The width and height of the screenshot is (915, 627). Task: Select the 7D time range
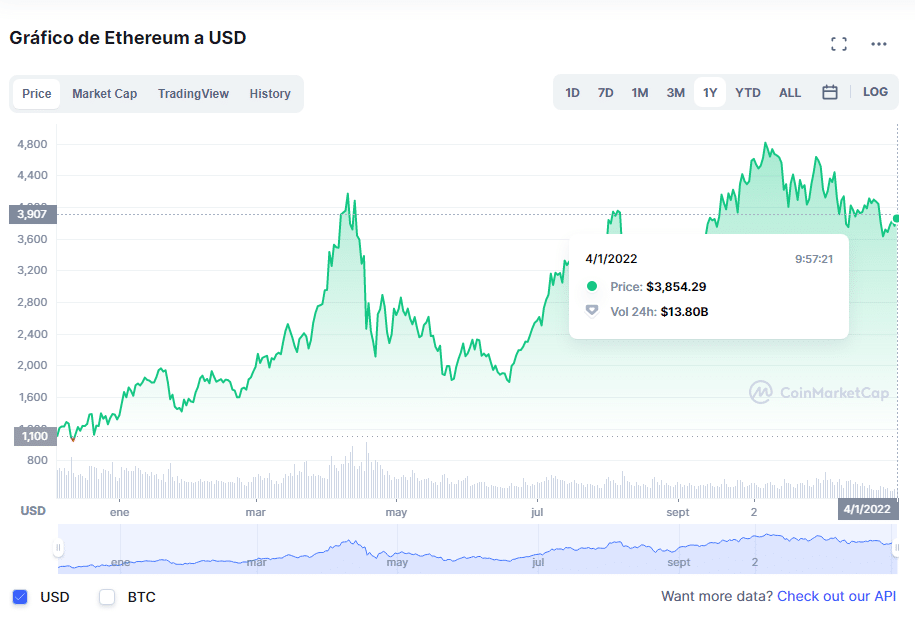coord(605,92)
